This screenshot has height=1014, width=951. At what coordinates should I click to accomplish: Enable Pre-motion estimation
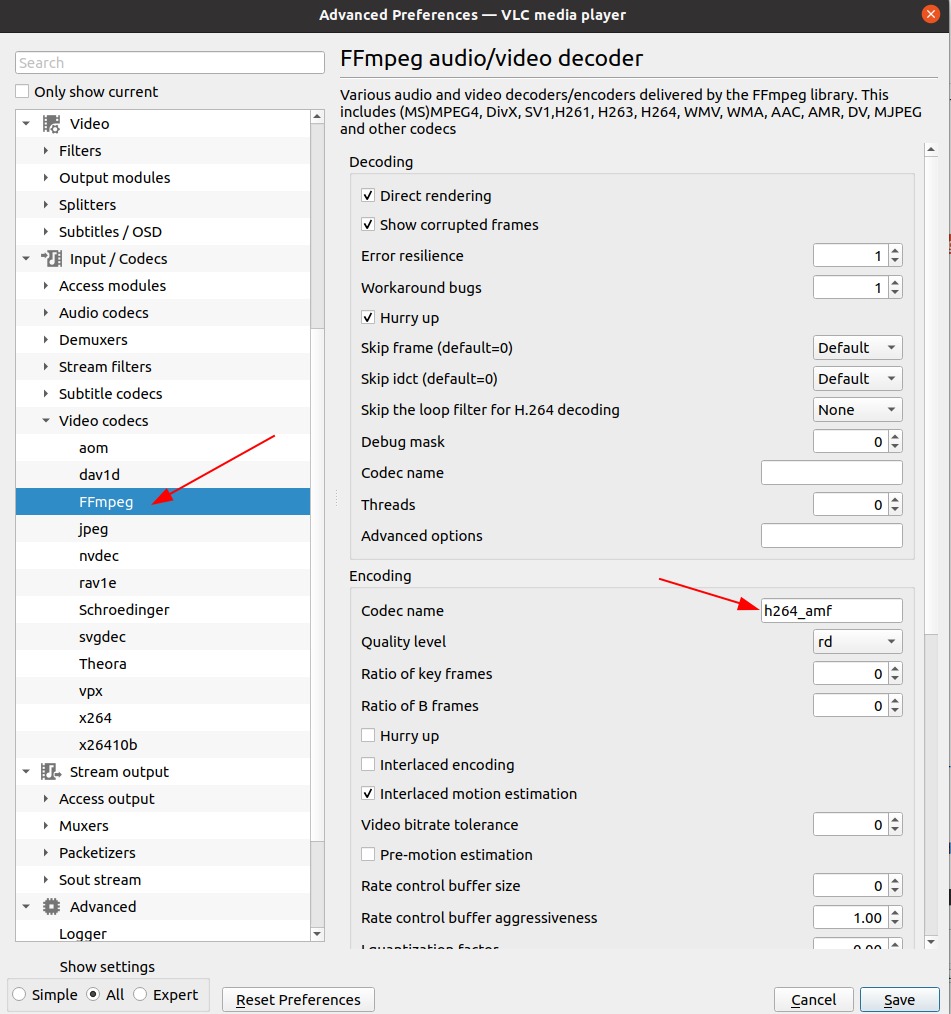pos(368,854)
